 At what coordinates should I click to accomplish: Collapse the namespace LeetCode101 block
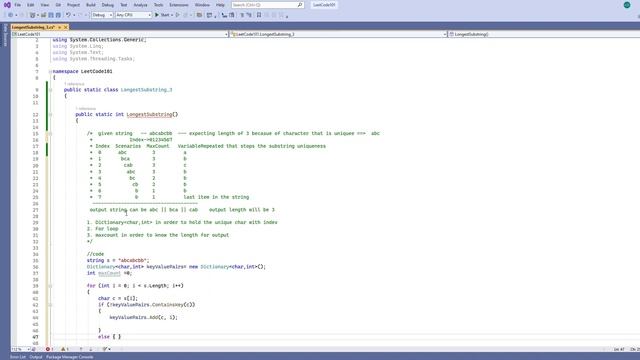[x=50, y=71]
